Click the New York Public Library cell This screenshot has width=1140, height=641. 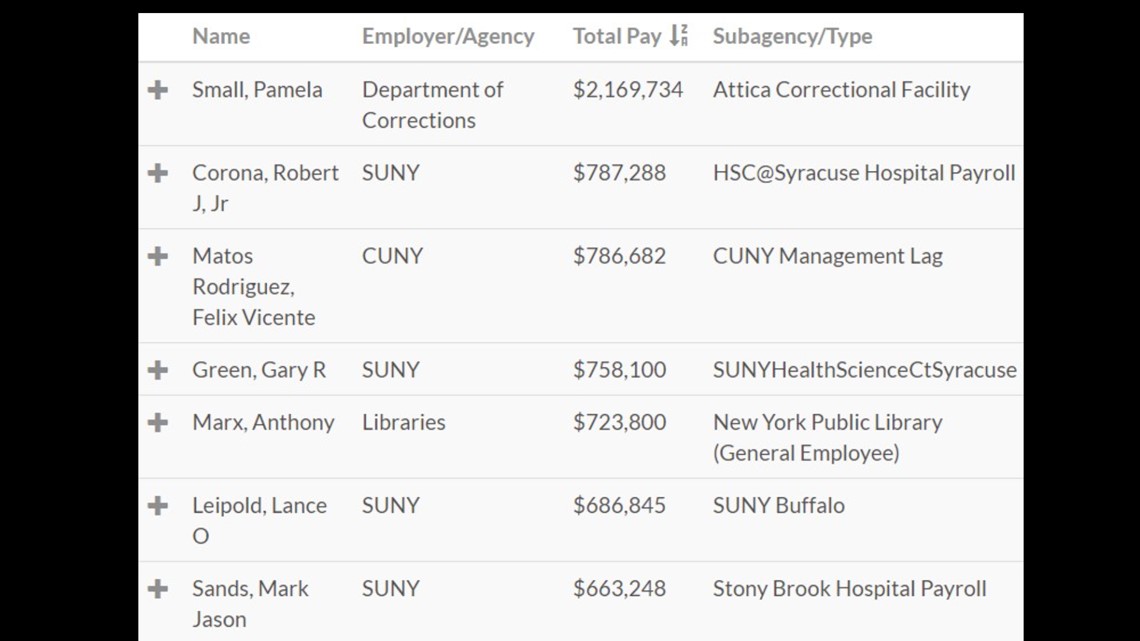point(827,438)
